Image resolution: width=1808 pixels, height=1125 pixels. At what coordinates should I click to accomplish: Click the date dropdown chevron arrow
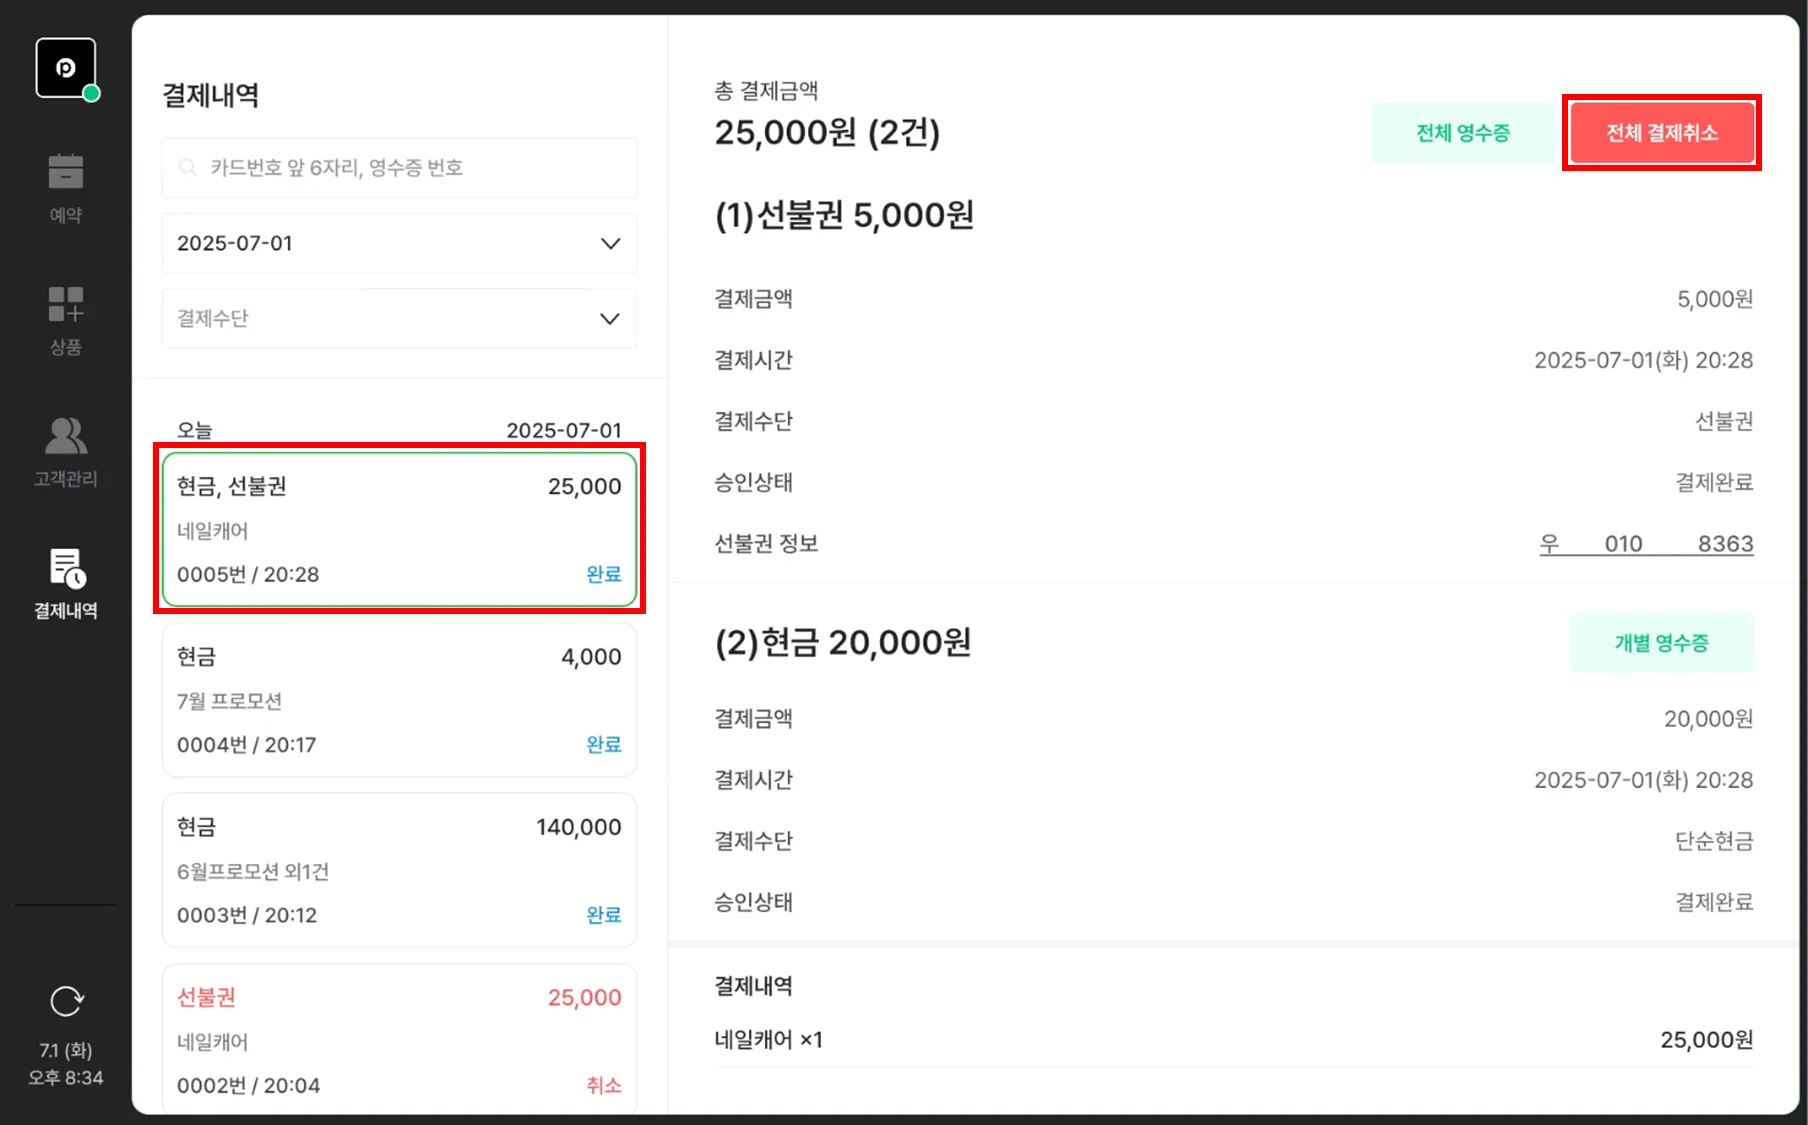pos(610,243)
